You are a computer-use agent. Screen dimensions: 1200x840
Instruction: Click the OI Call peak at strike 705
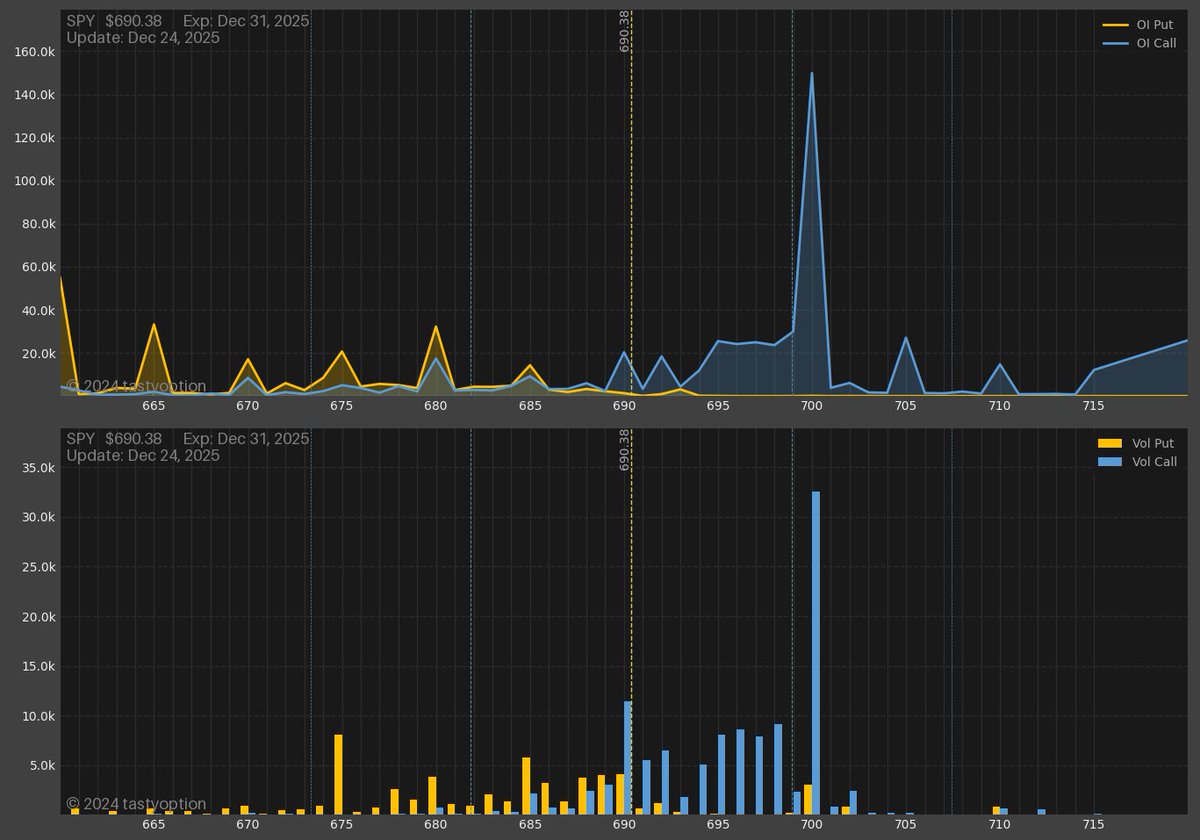point(906,337)
